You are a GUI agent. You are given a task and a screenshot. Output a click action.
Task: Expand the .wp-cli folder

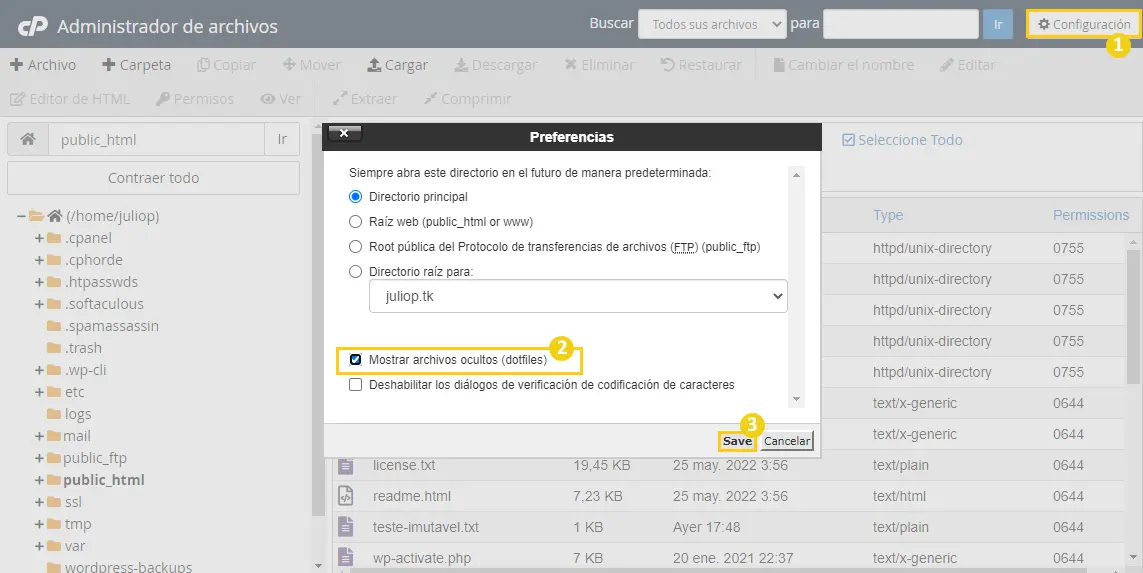point(39,370)
